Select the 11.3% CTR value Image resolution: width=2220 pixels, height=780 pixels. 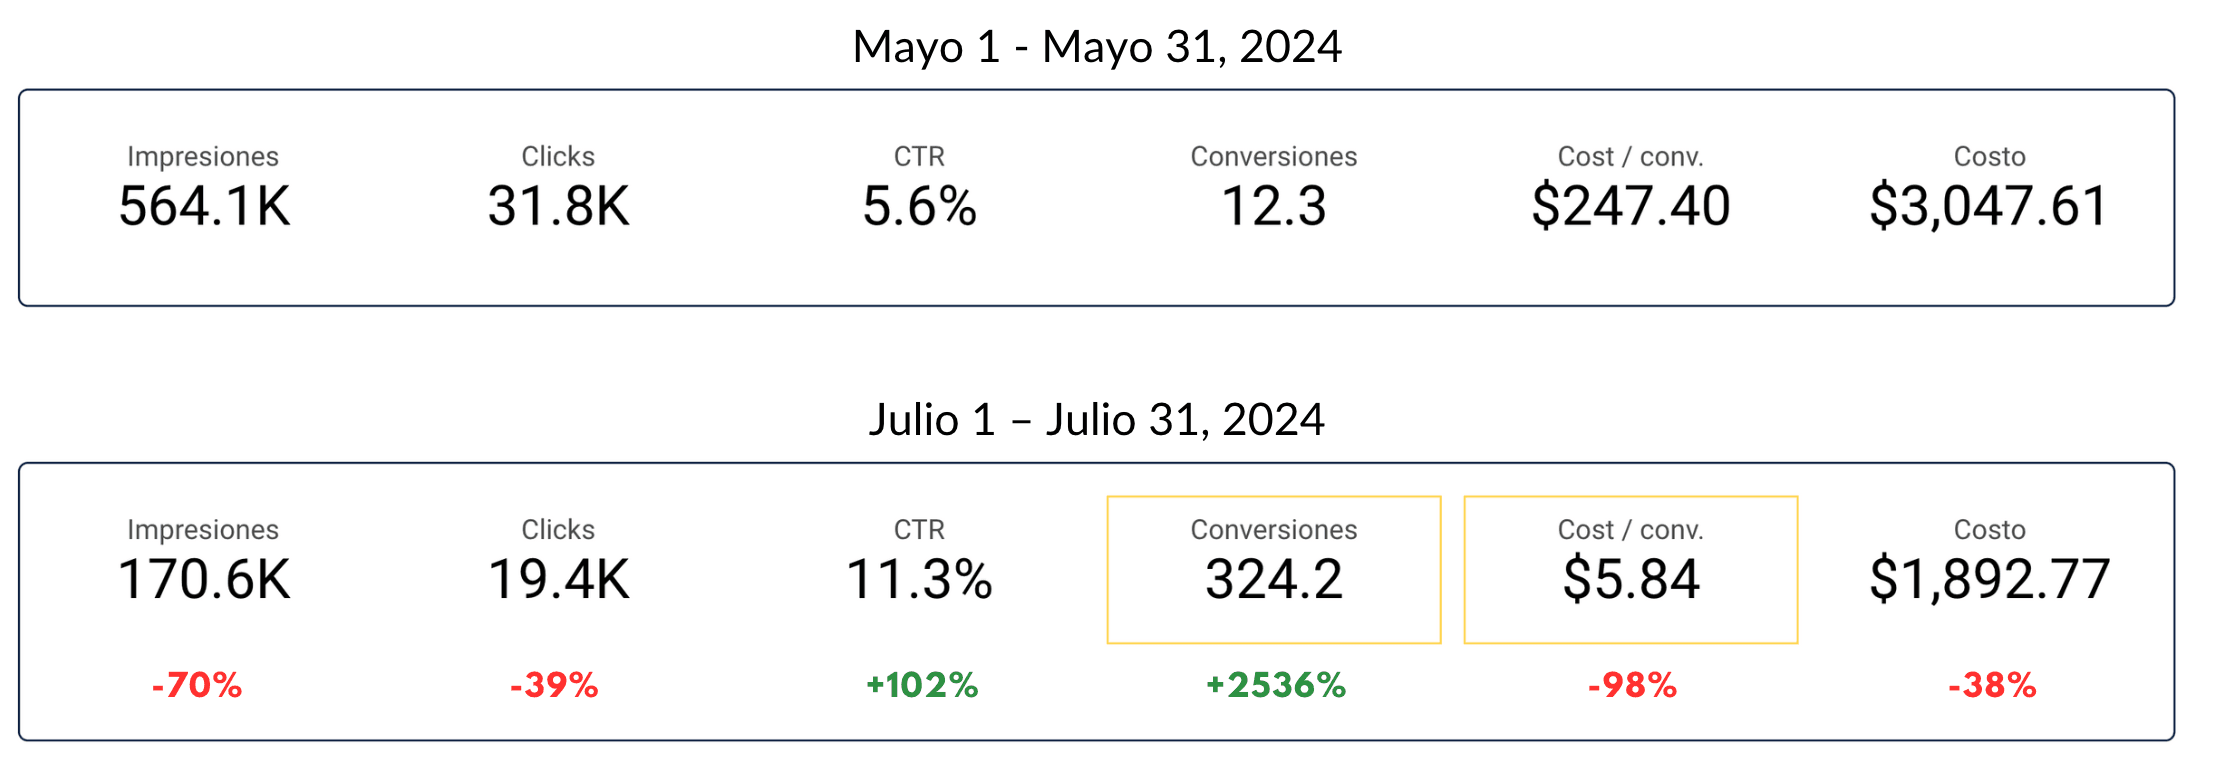tap(919, 580)
